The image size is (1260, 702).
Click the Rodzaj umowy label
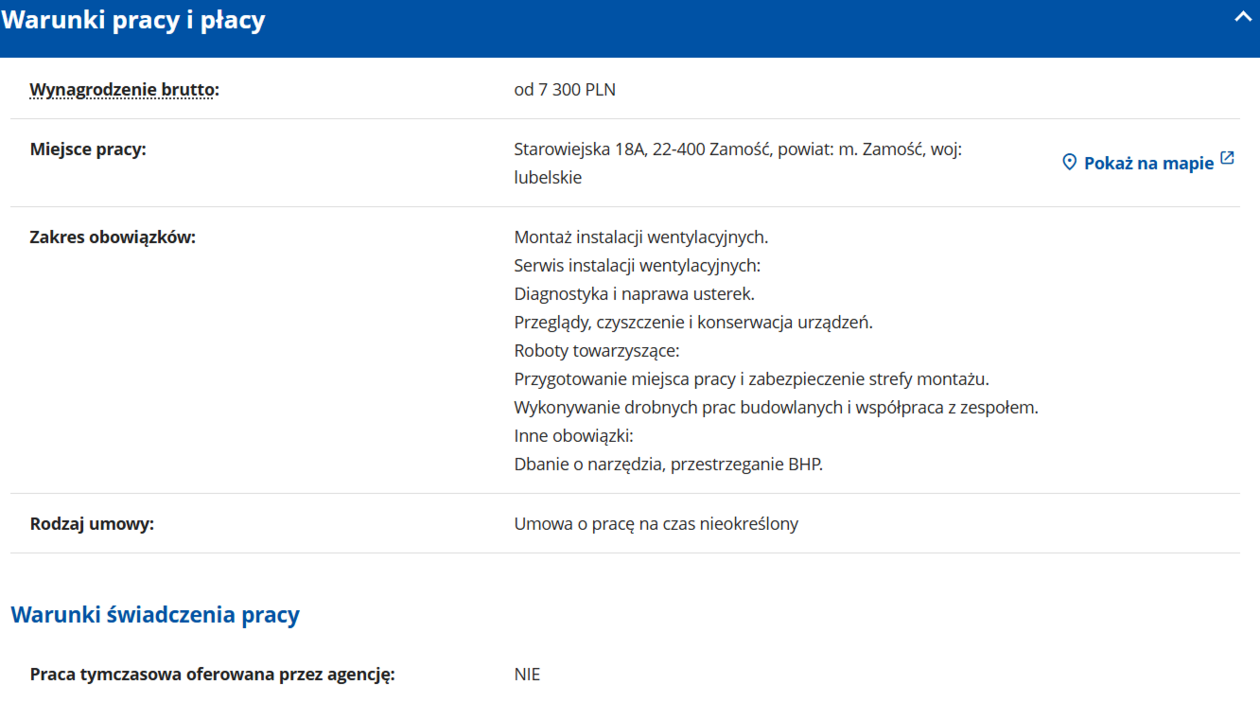[92, 523]
